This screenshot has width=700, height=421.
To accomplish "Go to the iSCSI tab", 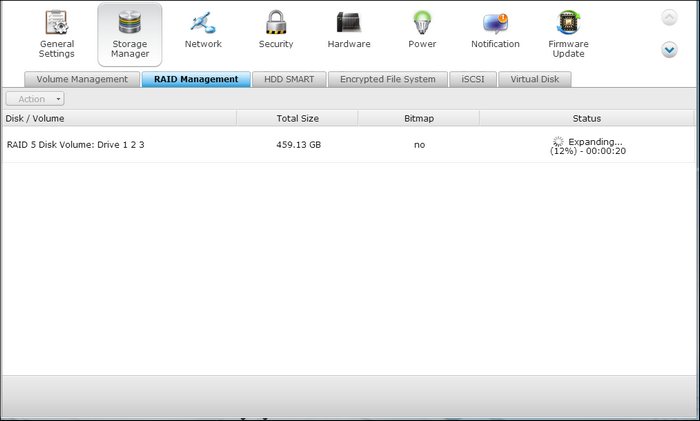I will coord(473,79).
